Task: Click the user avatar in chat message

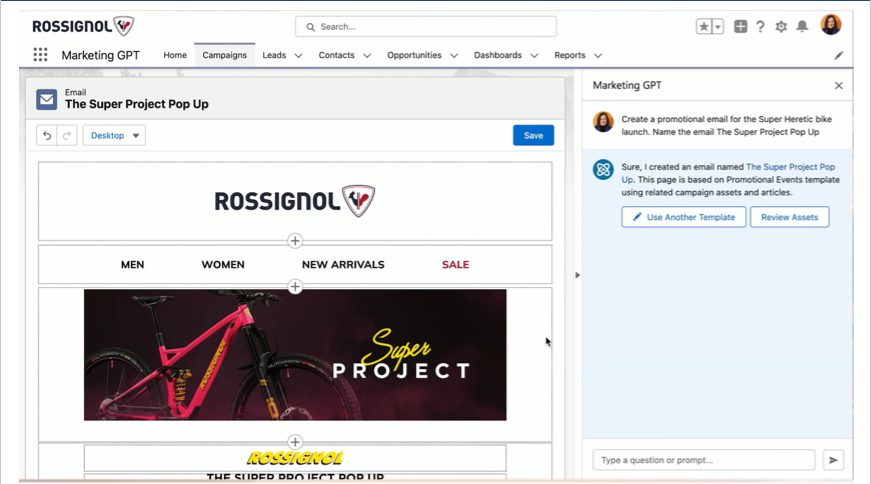Action: pos(603,121)
